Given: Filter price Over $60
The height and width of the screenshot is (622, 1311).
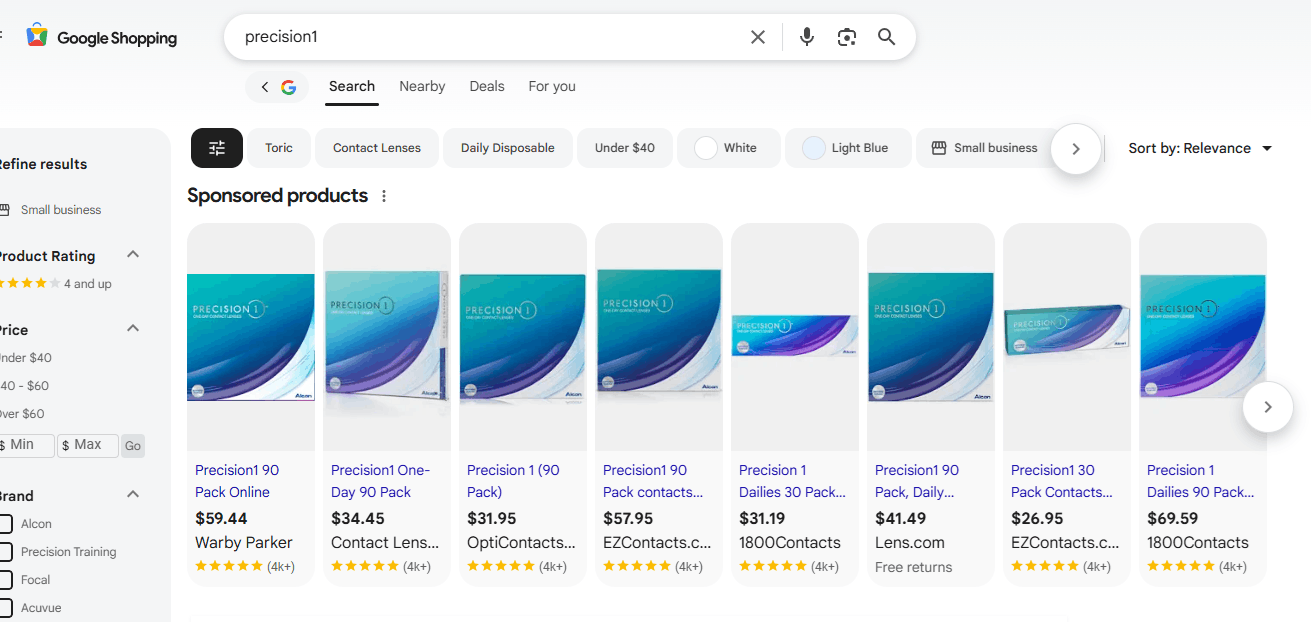Looking at the screenshot, I should pos(22,414).
